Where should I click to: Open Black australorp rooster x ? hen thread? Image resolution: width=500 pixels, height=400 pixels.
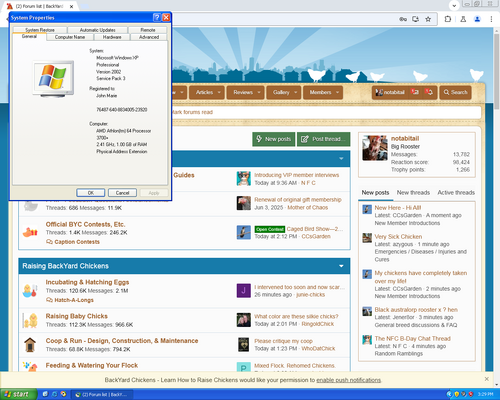click(x=416, y=310)
